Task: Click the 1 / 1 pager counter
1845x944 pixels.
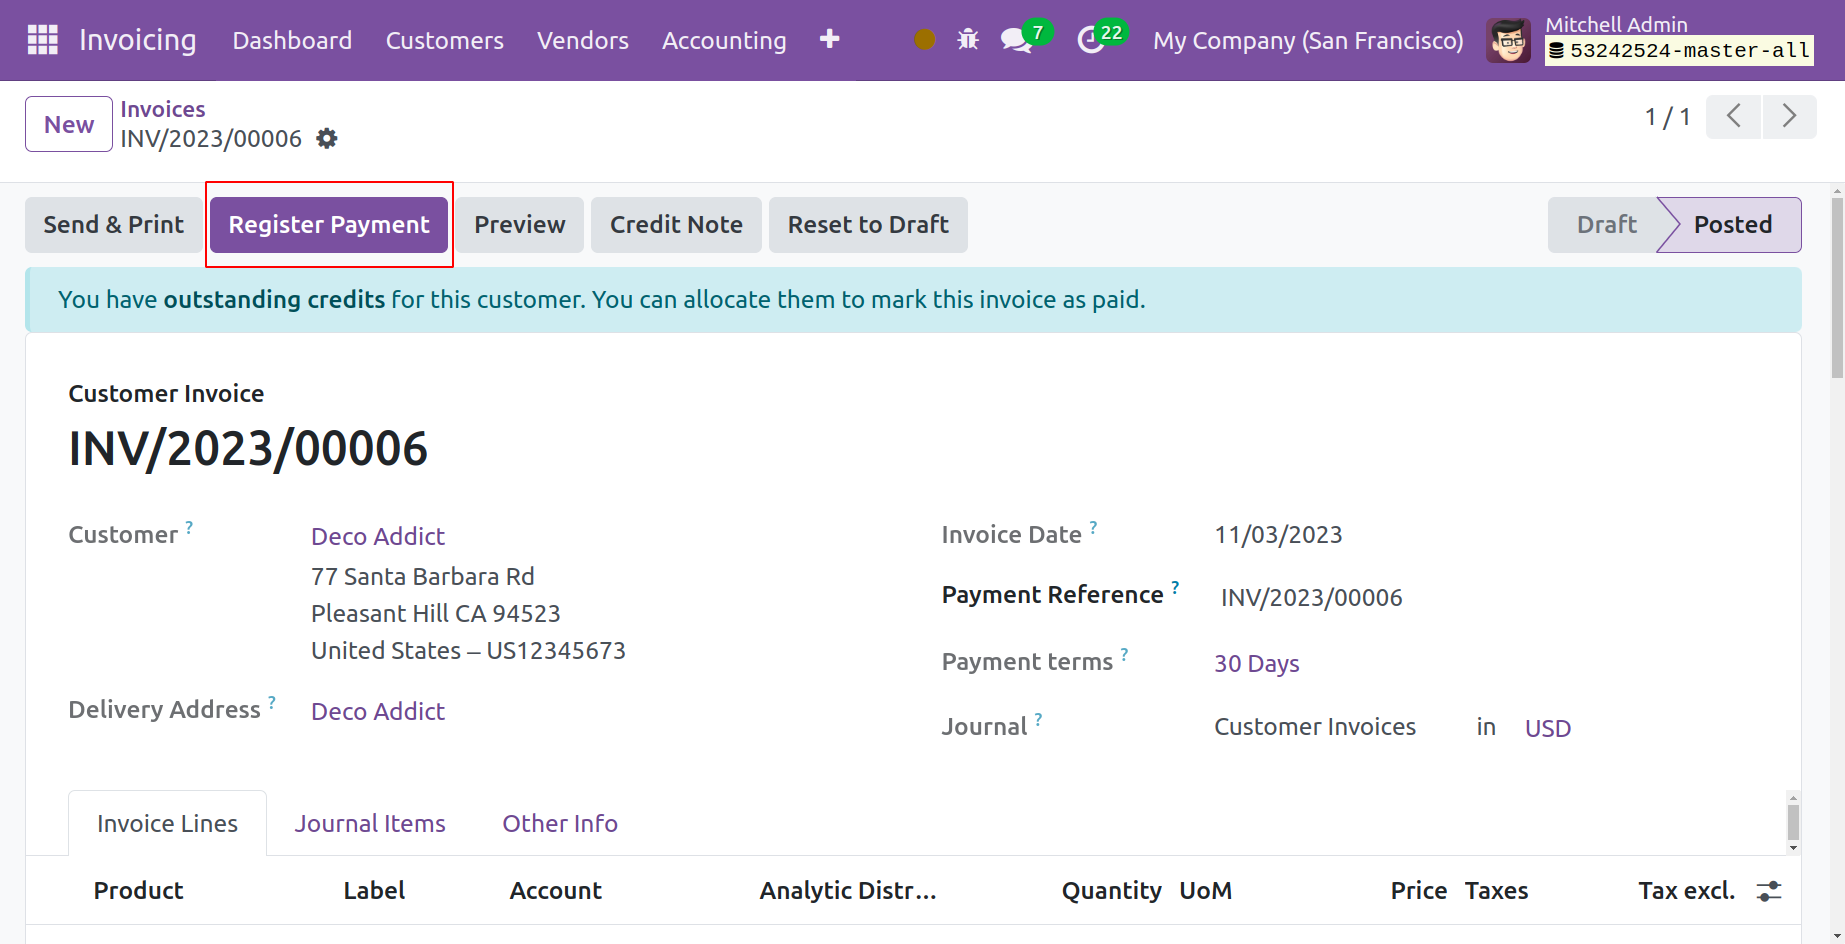Action: pos(1667,117)
